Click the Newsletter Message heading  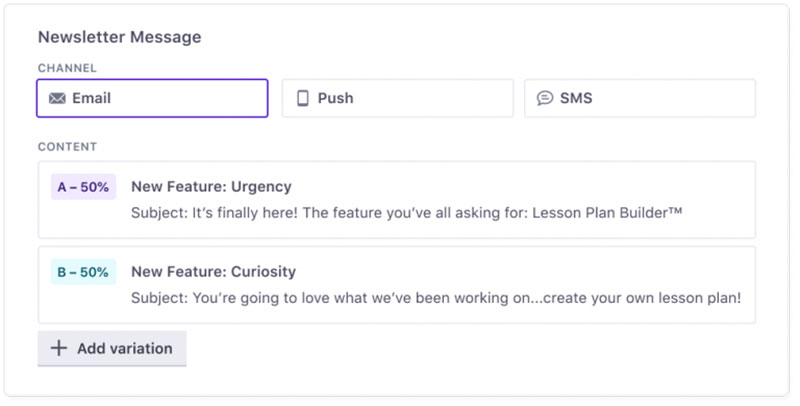click(119, 37)
